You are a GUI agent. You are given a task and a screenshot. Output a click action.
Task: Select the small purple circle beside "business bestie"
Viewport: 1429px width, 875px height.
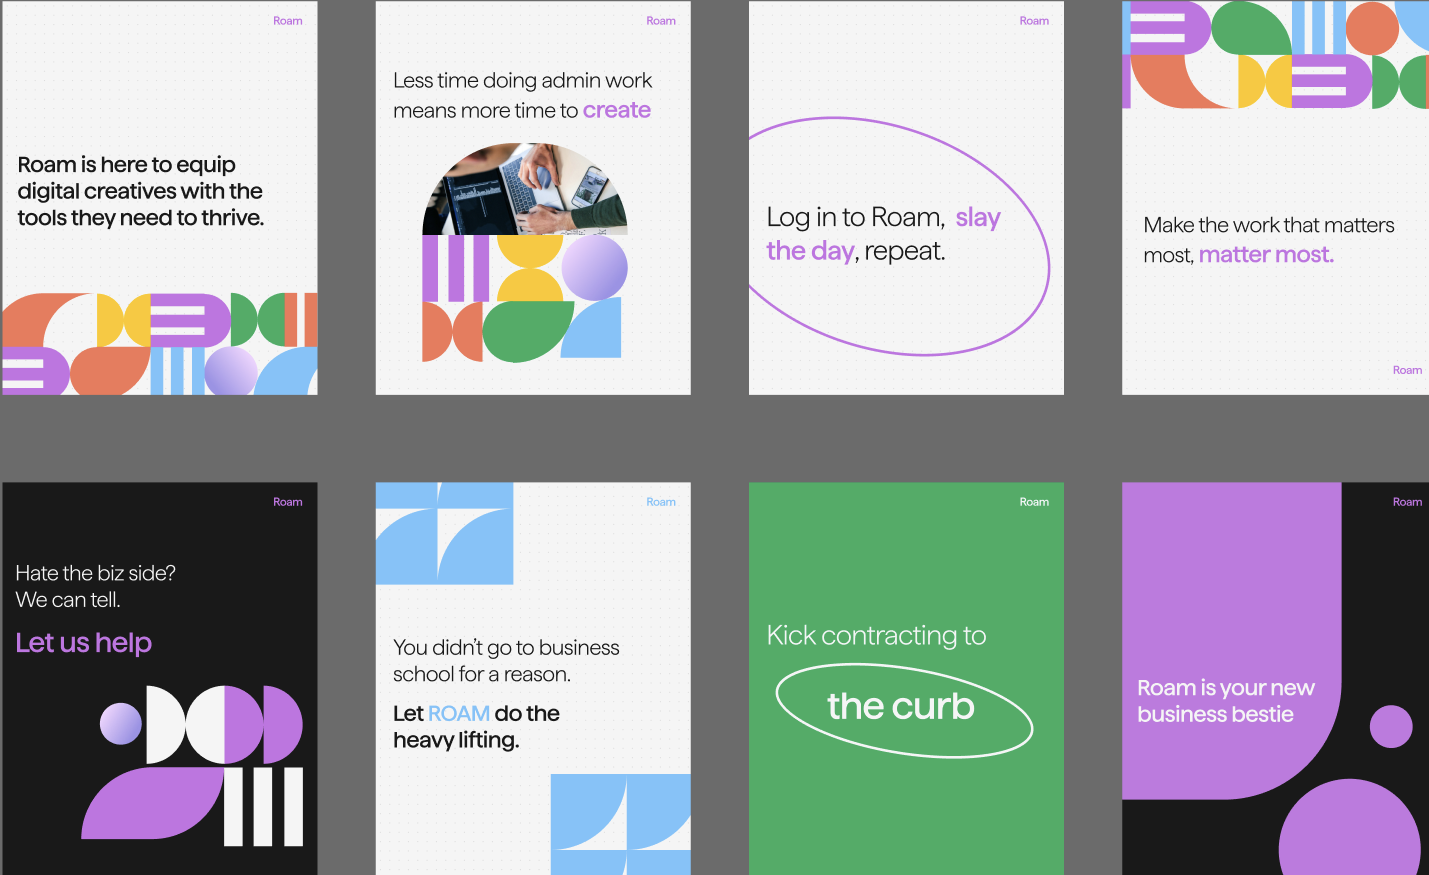tap(1391, 727)
